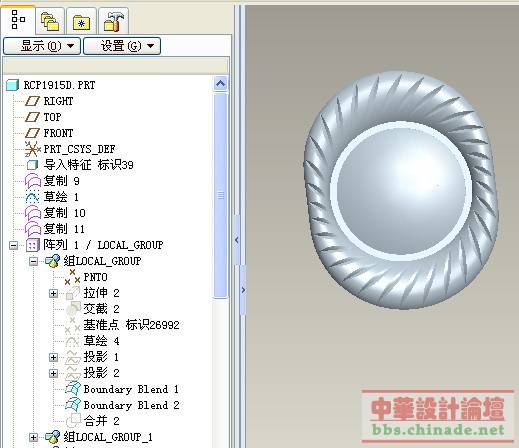Expand the 组LOCAL_GROUP_1 group node
519x448 pixels.
[x=33, y=437]
